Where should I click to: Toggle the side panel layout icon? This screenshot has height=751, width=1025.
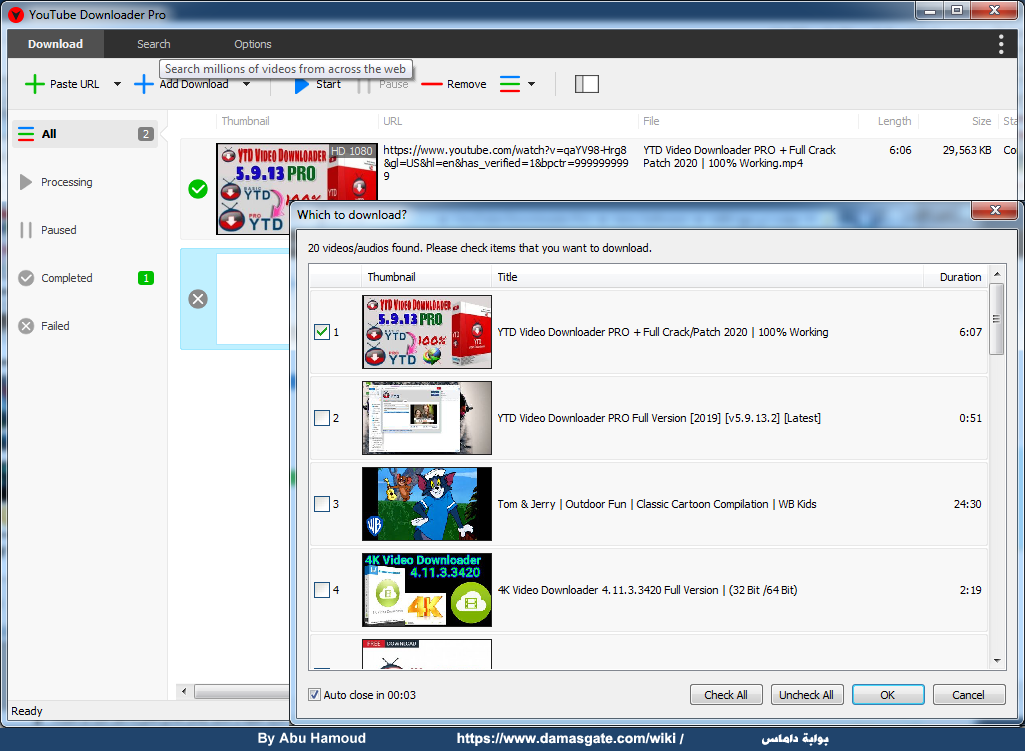586,84
